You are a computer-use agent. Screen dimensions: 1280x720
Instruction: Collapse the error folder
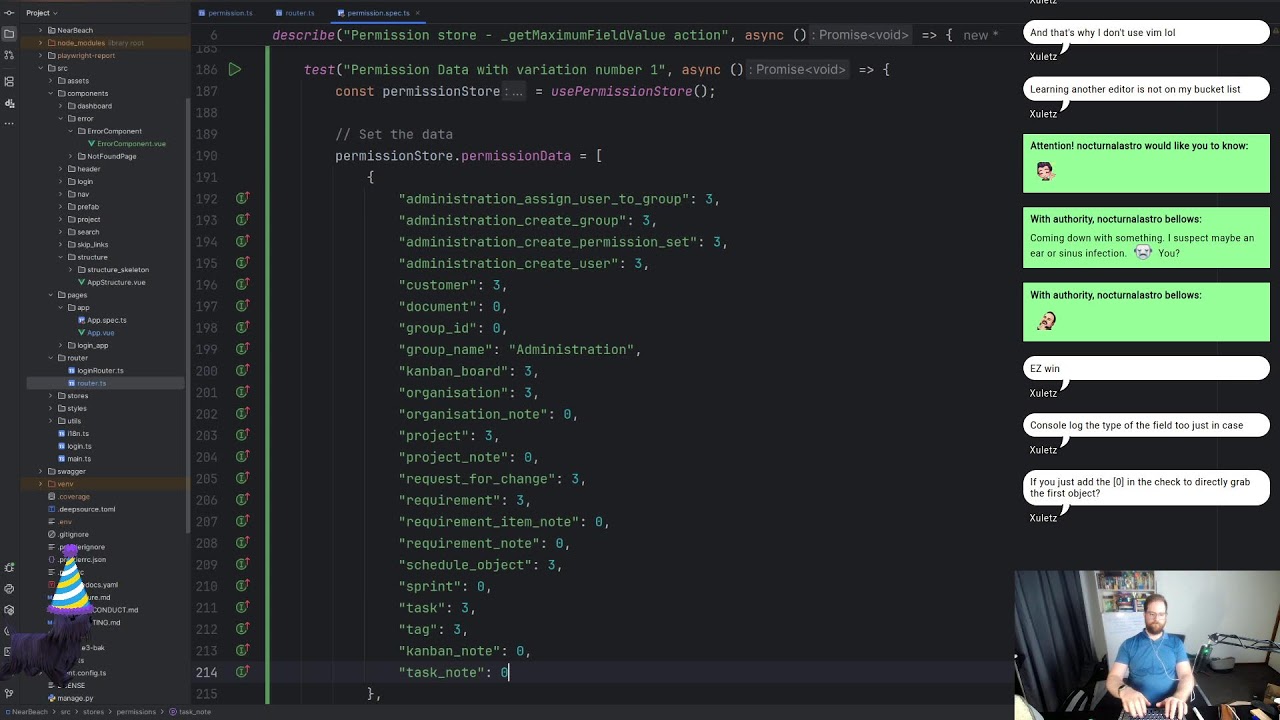pyautogui.click(x=60, y=118)
